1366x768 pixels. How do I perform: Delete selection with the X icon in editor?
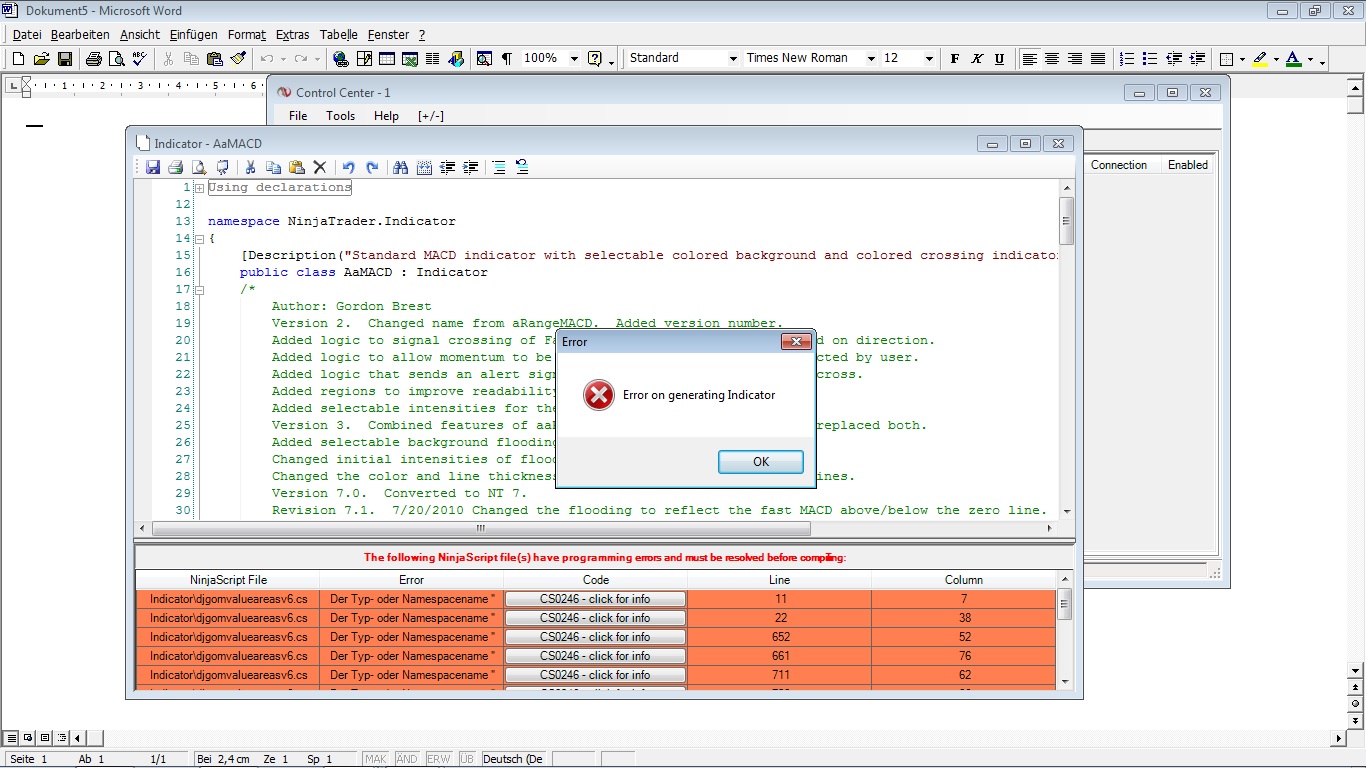[x=320, y=167]
